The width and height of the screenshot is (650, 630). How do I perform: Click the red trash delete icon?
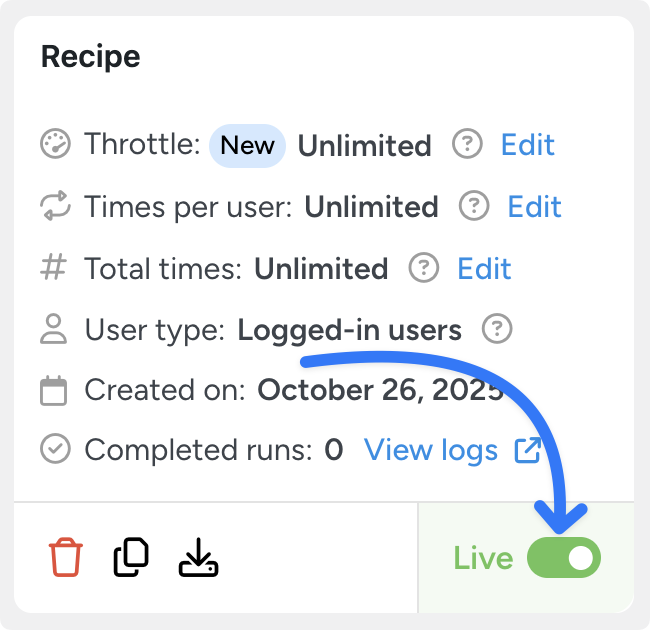click(x=66, y=557)
